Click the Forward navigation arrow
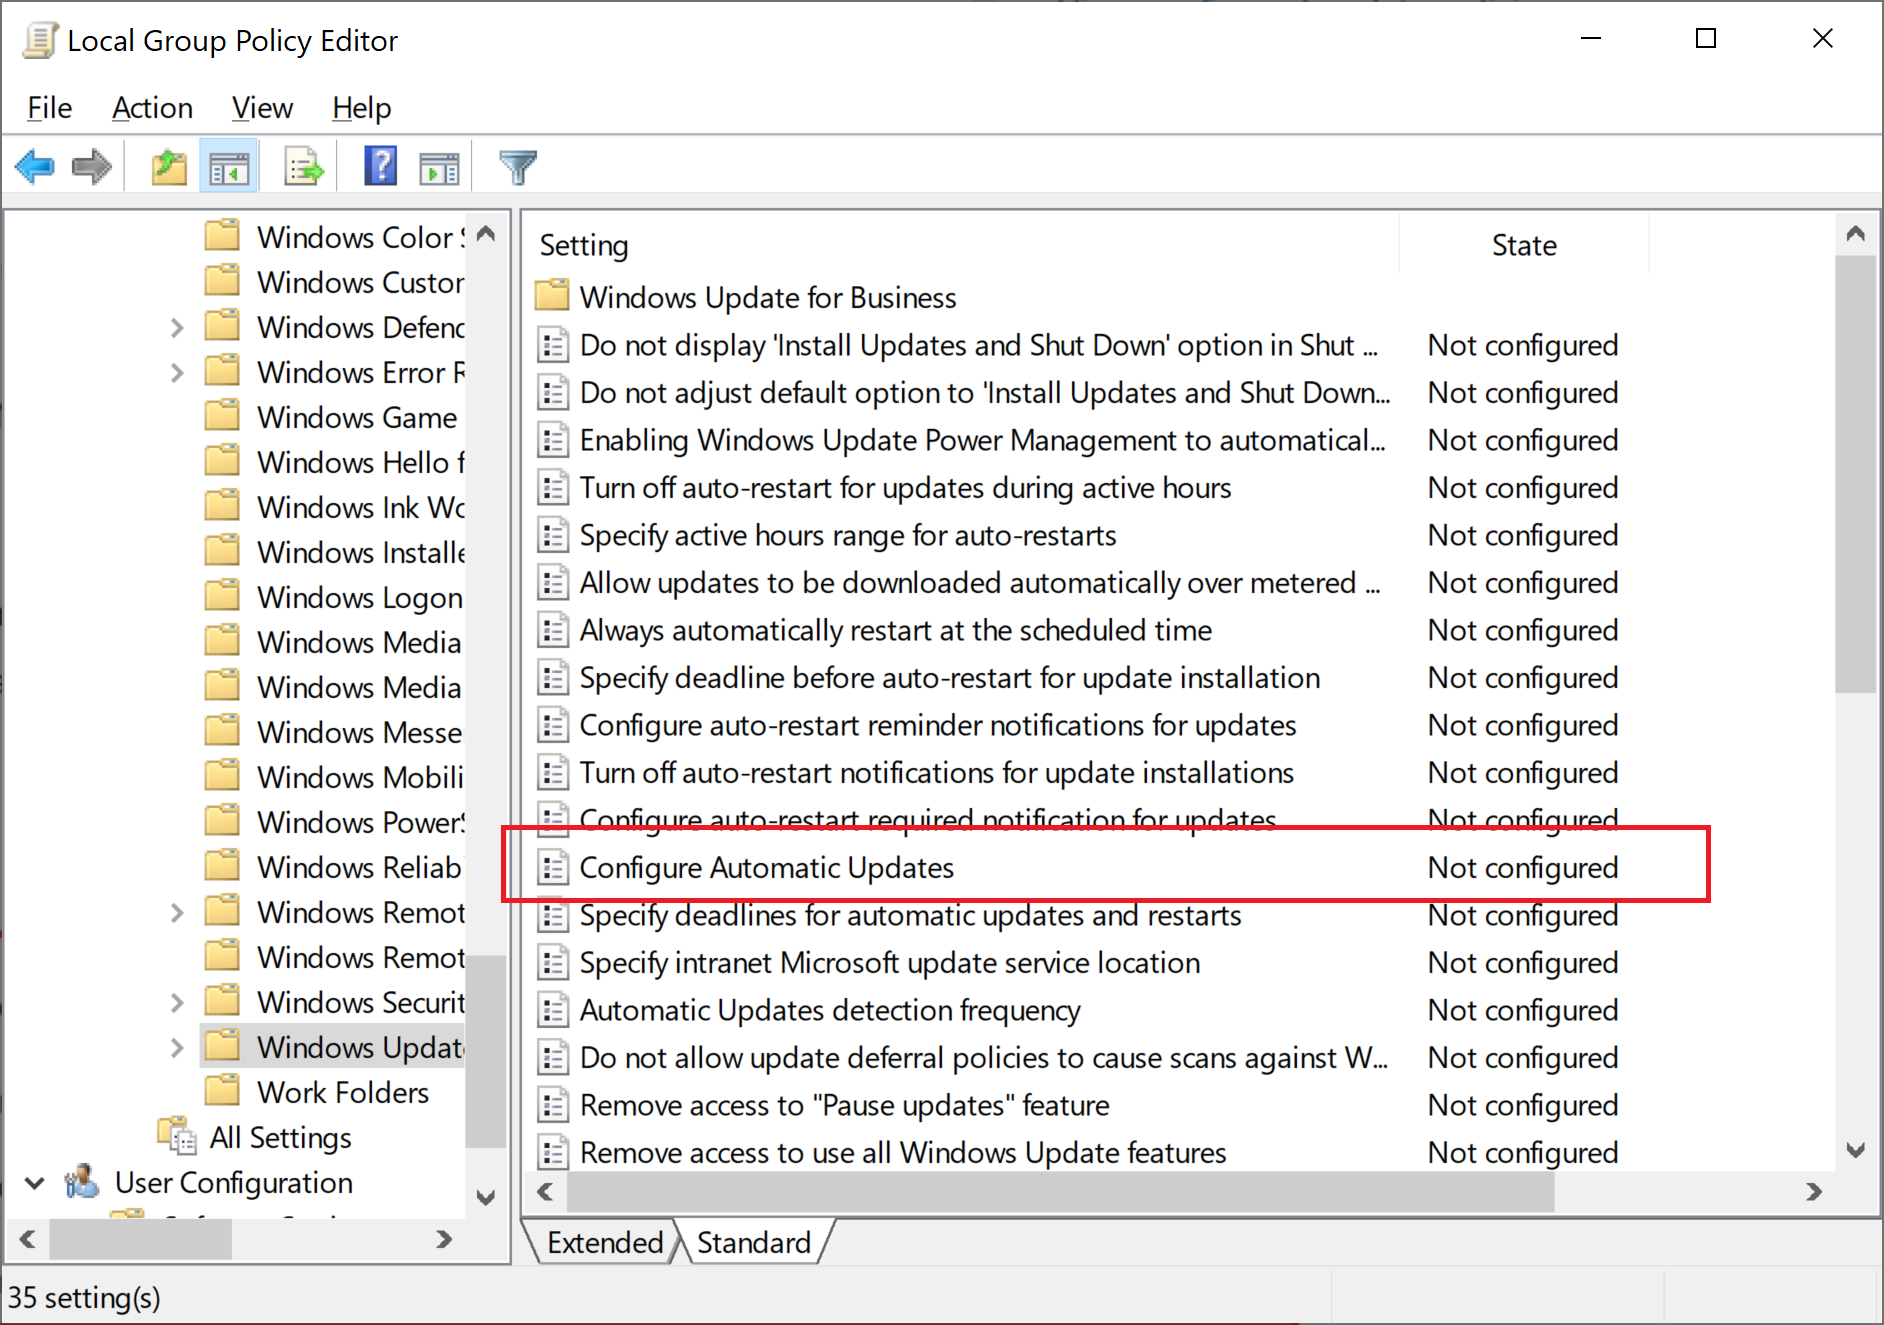1884x1325 pixels. click(x=91, y=166)
